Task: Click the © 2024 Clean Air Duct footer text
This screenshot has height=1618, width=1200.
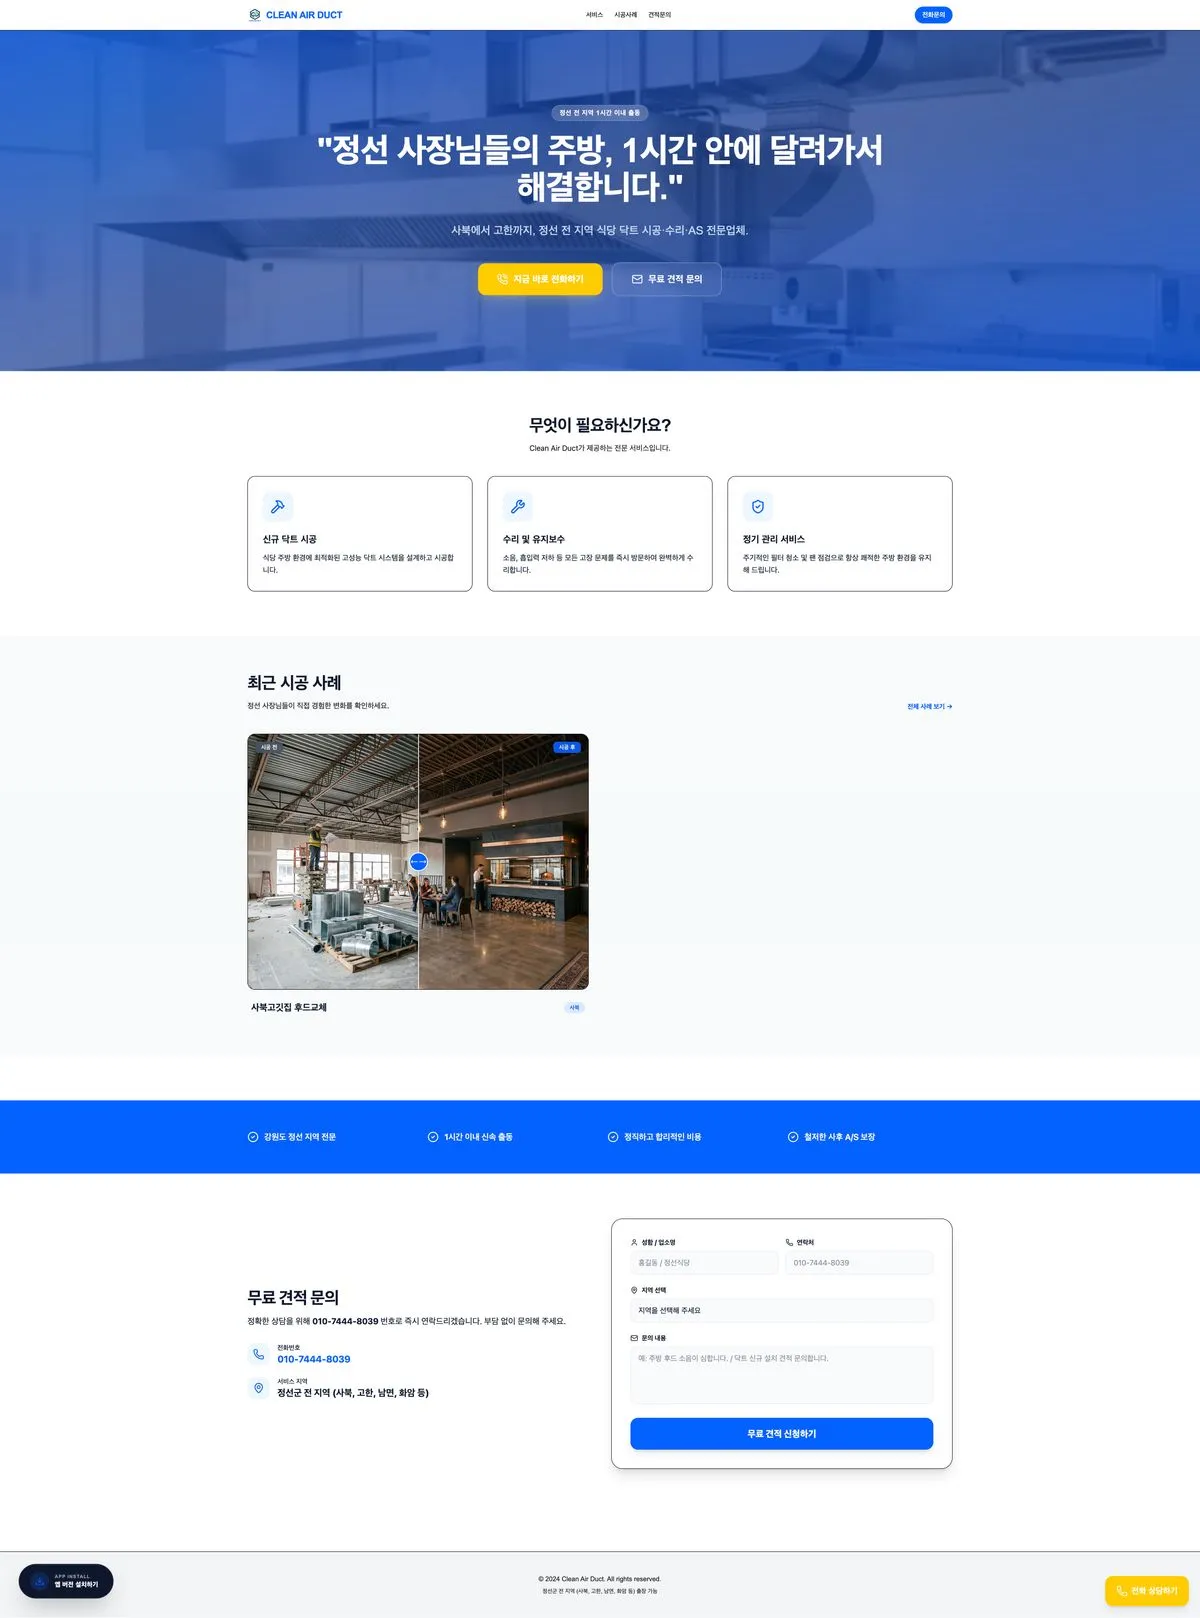Action: coord(600,1579)
